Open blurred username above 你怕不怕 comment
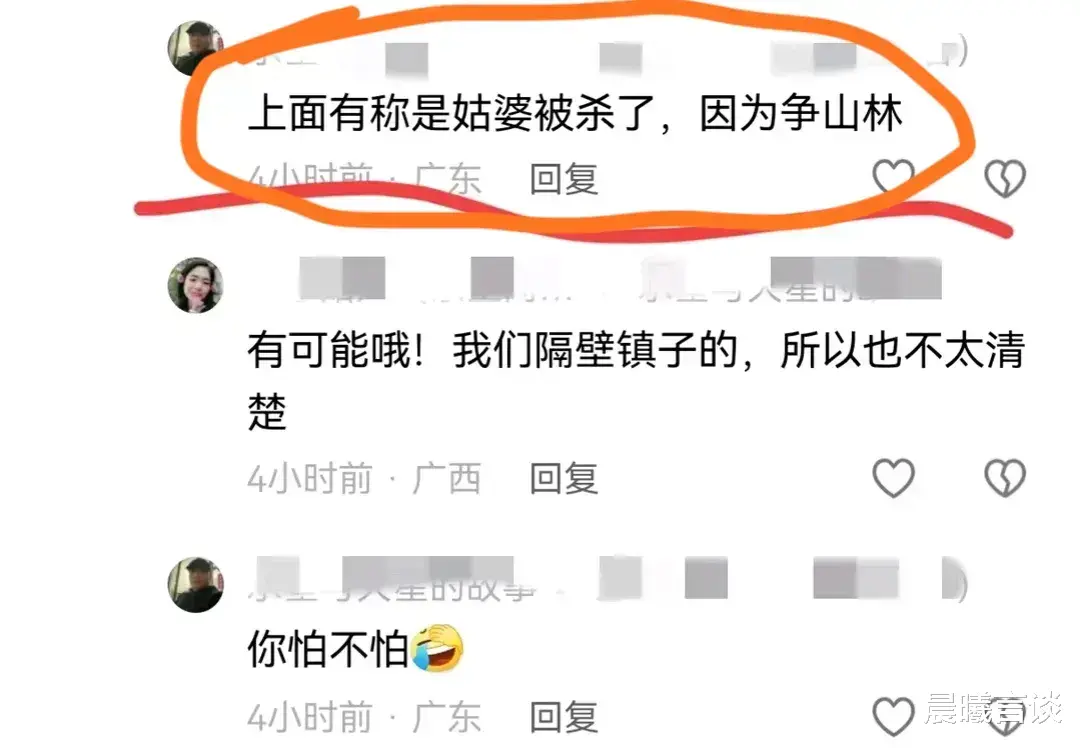The width and height of the screenshot is (1080, 748). tap(608, 579)
